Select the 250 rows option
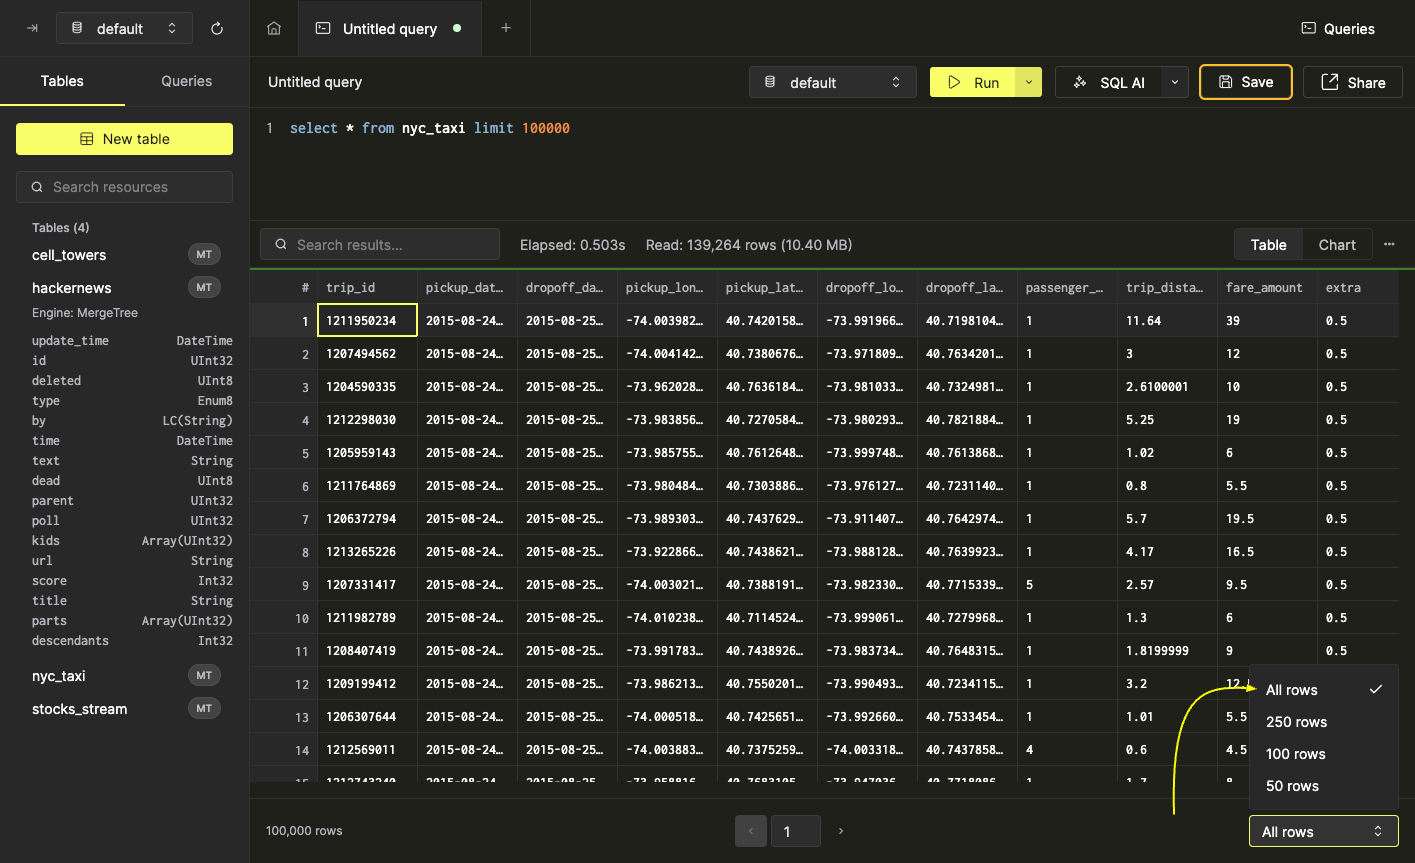This screenshot has height=863, width=1415. (x=1296, y=722)
